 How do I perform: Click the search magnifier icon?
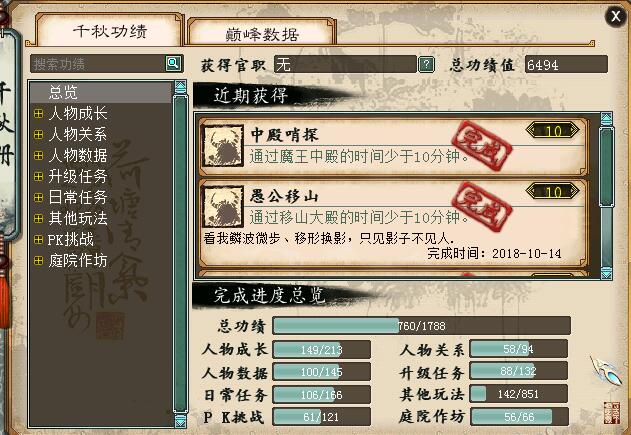click(x=173, y=63)
